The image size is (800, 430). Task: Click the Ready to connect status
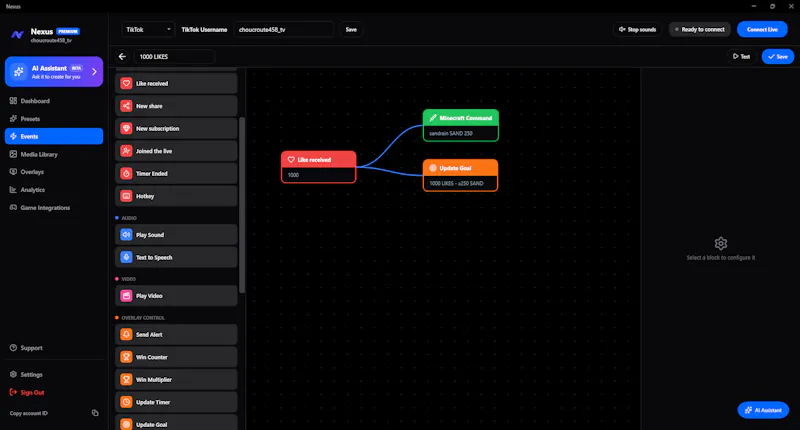click(x=699, y=30)
